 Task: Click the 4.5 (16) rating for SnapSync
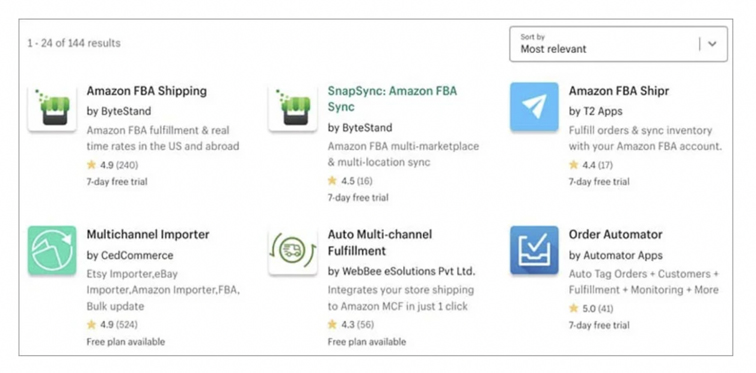click(x=350, y=181)
